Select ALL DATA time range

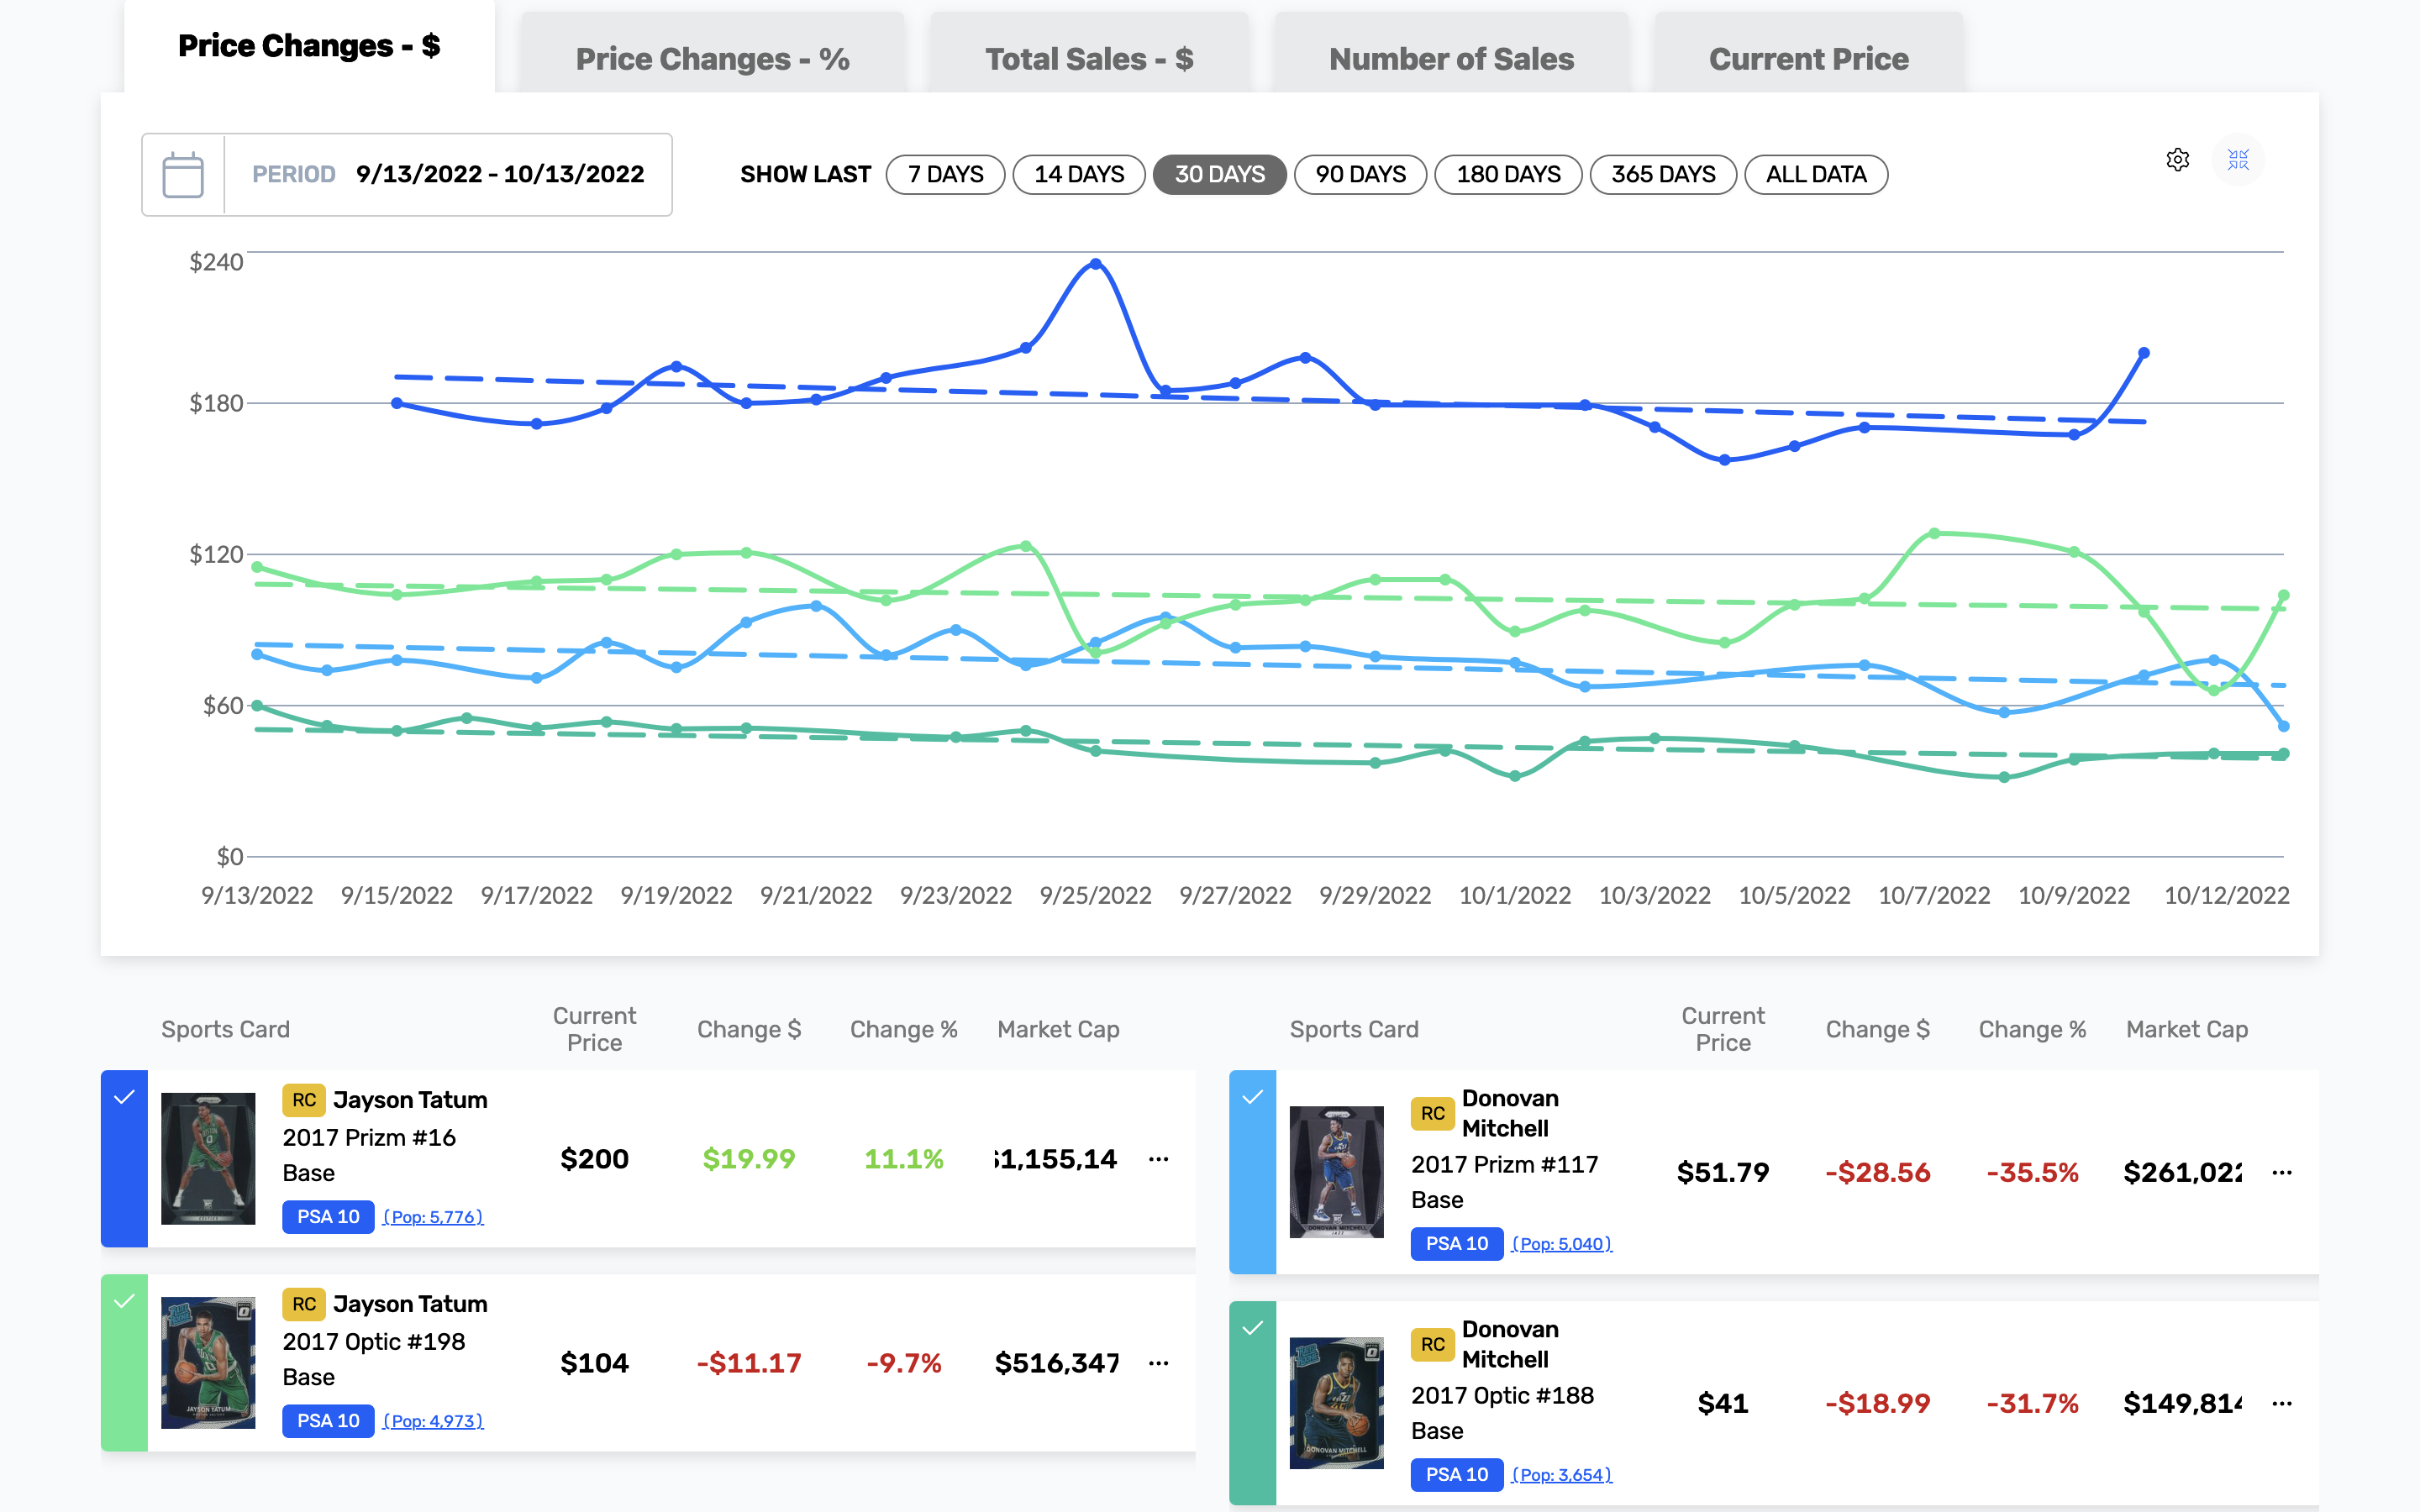1816,175
